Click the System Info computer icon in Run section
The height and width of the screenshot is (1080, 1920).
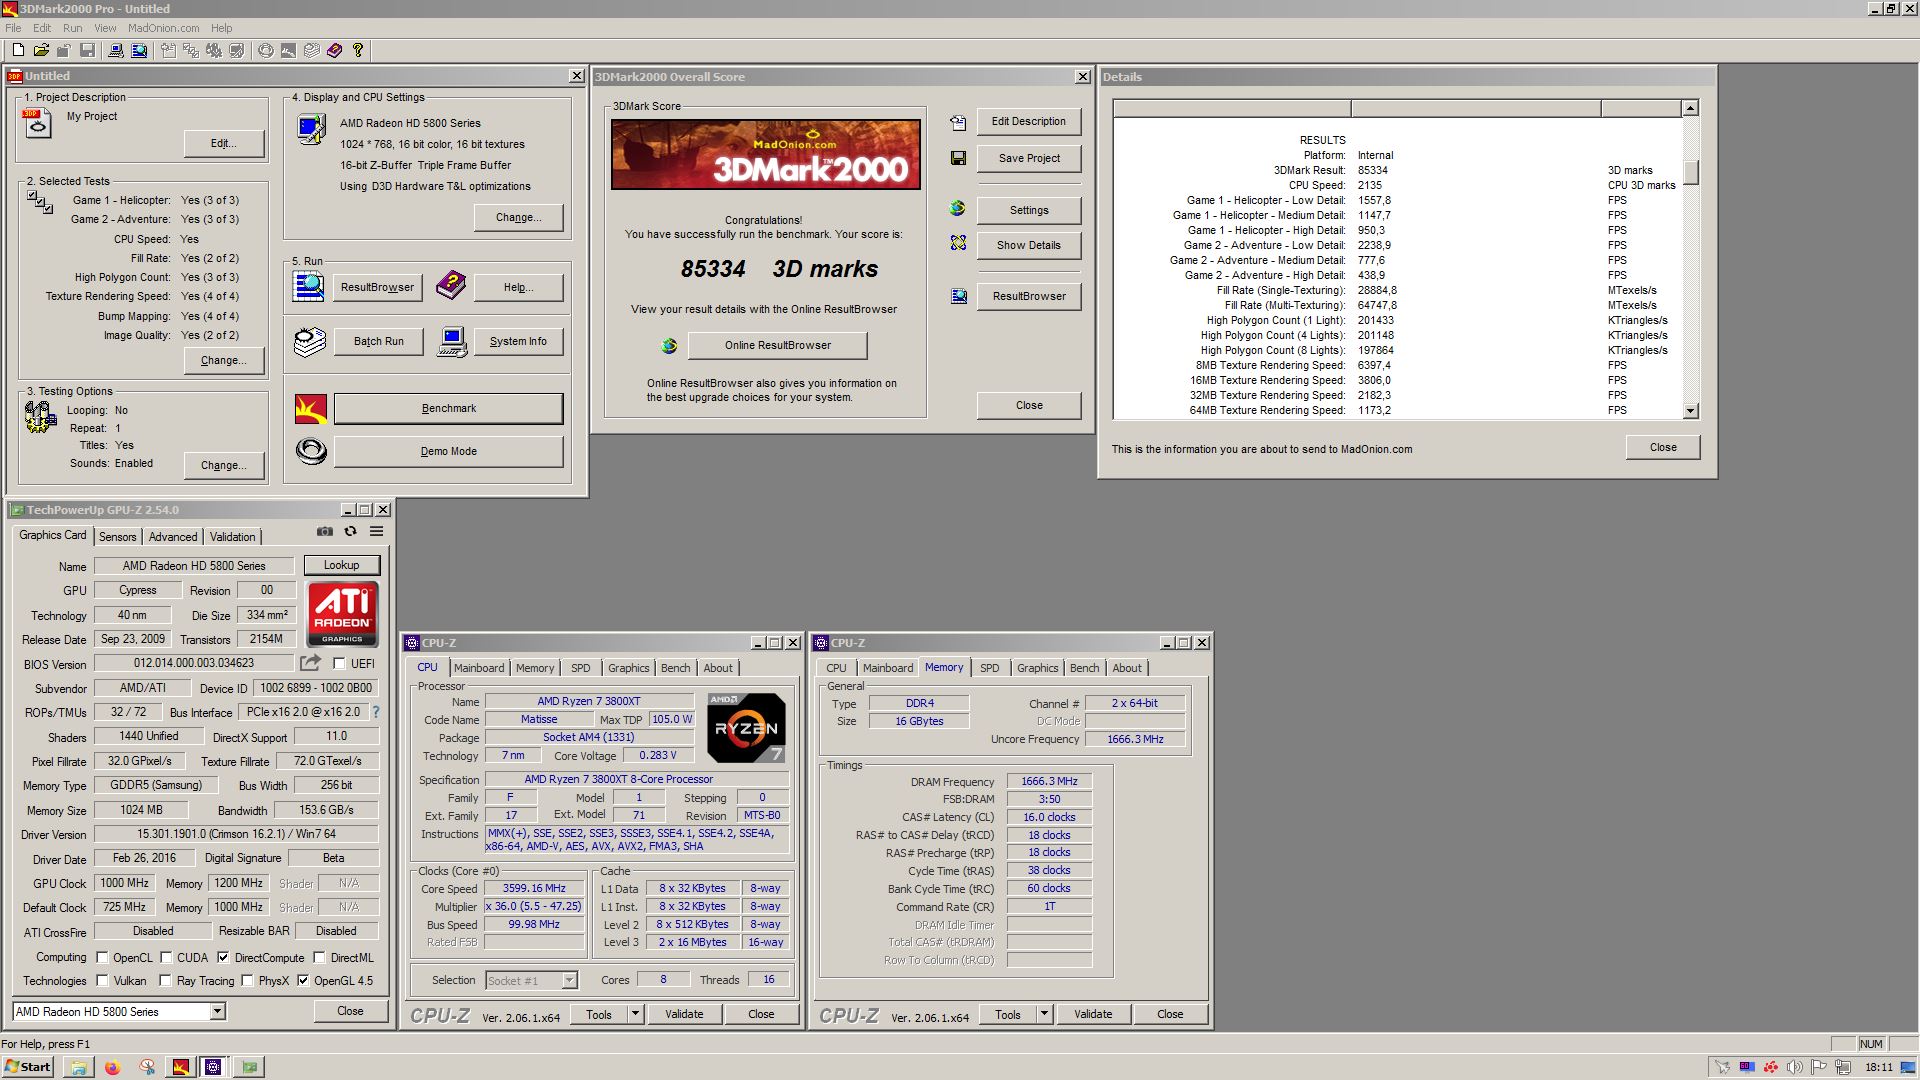pyautogui.click(x=452, y=341)
